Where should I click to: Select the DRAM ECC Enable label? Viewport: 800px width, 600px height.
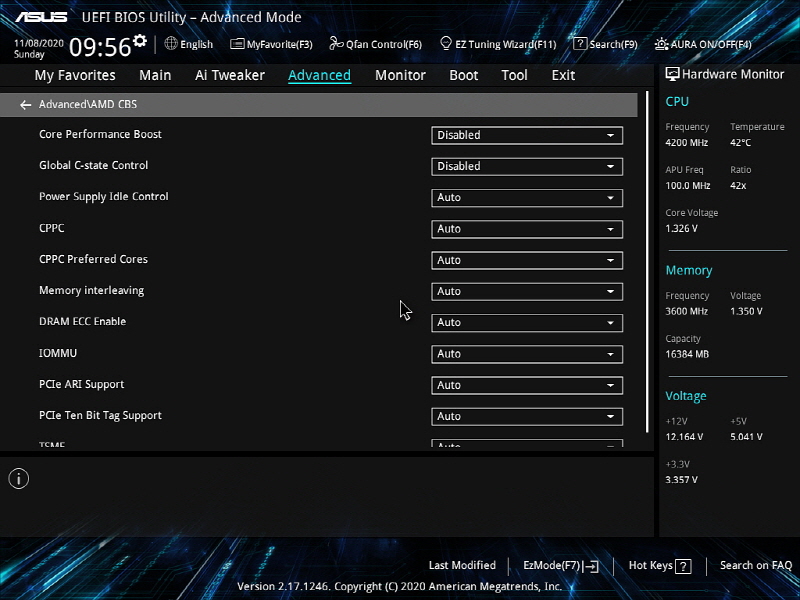(82, 321)
